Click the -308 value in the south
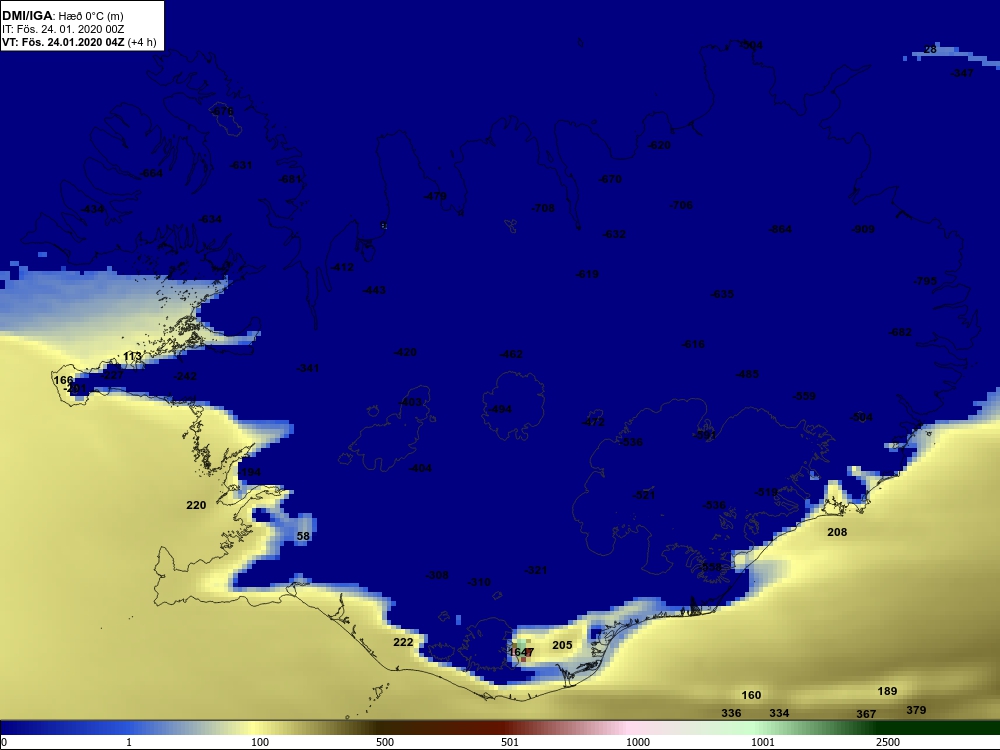Image resolution: width=1000 pixels, height=750 pixels. click(x=437, y=575)
